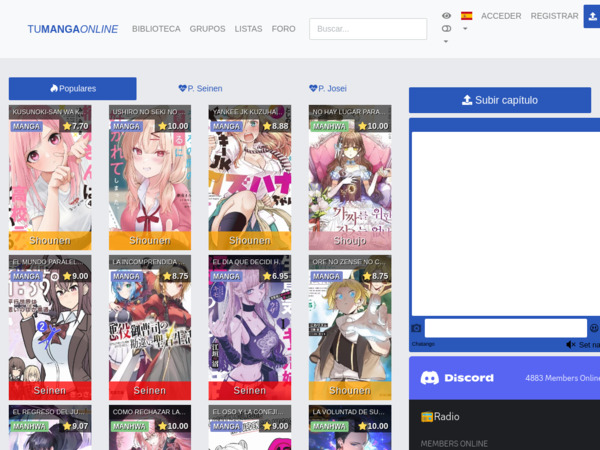Open the emoji smiley picker in chat
The height and width of the screenshot is (450, 600).
pos(594,328)
